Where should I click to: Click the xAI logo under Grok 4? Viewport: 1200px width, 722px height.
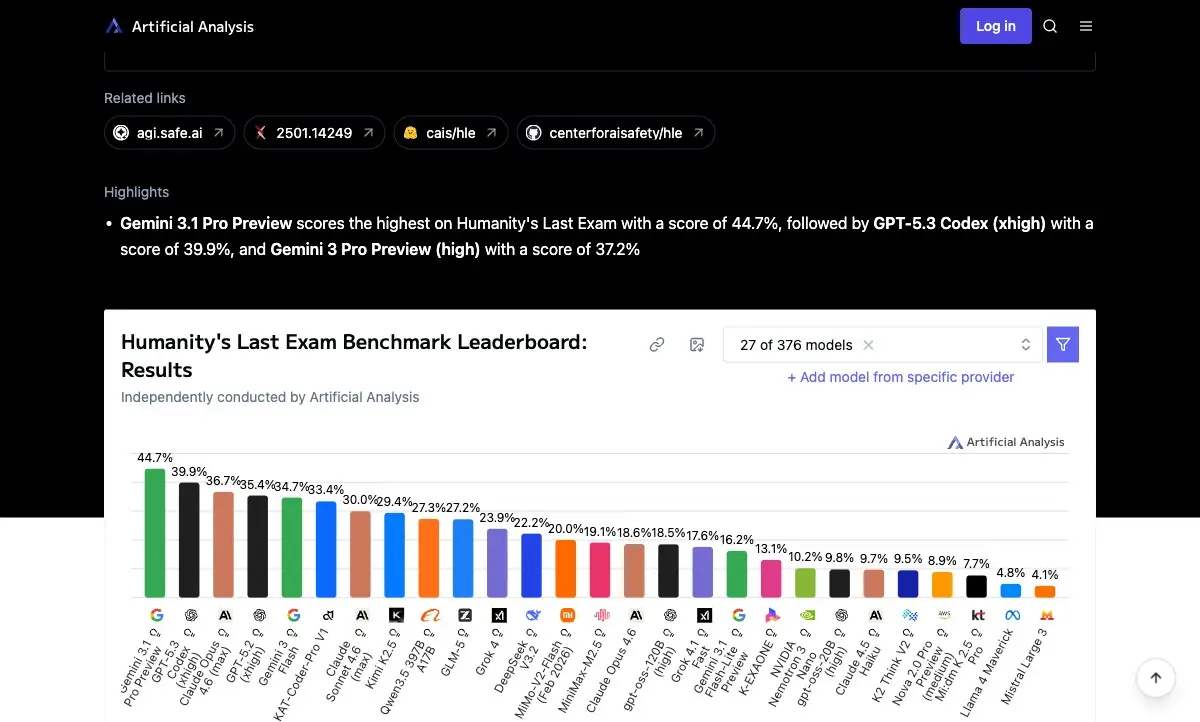[497, 615]
